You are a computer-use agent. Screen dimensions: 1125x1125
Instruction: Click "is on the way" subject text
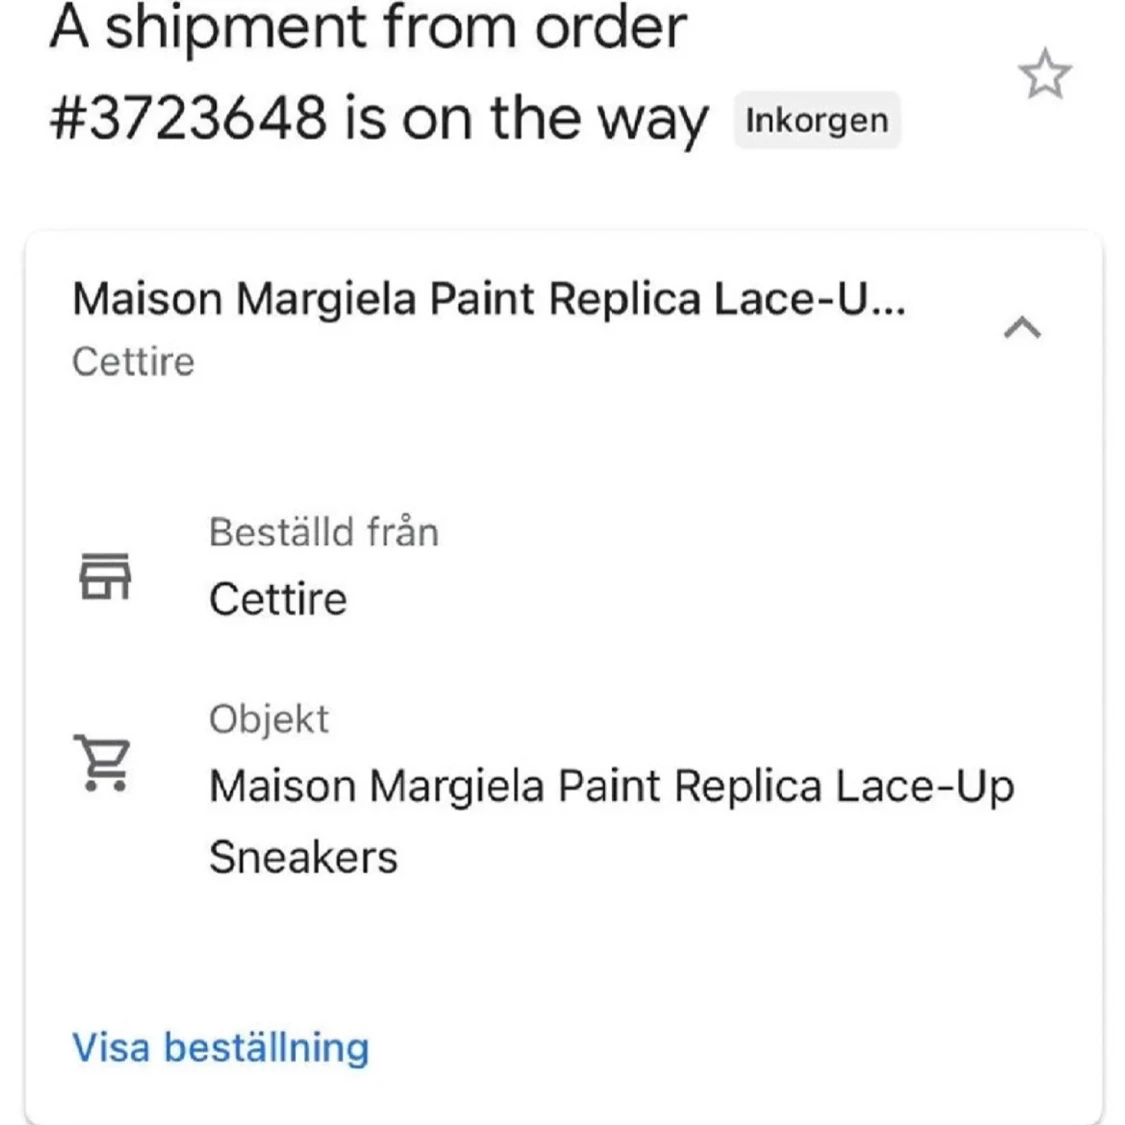[527, 118]
